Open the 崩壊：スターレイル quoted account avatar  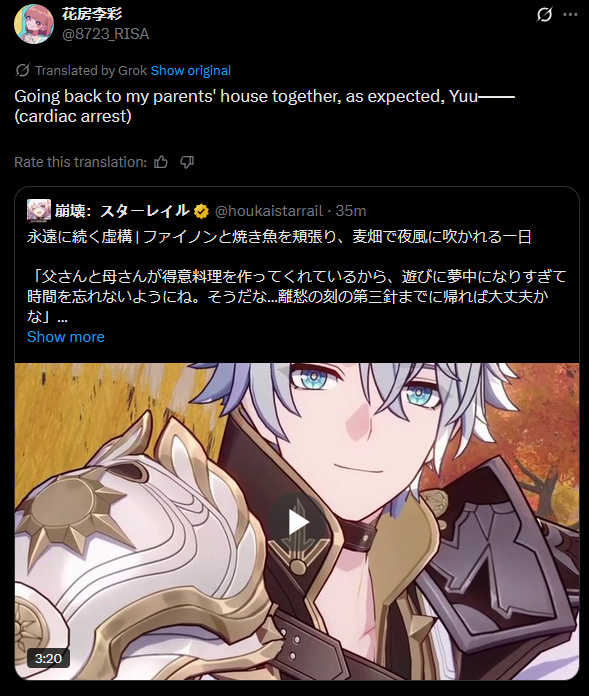(x=39, y=210)
